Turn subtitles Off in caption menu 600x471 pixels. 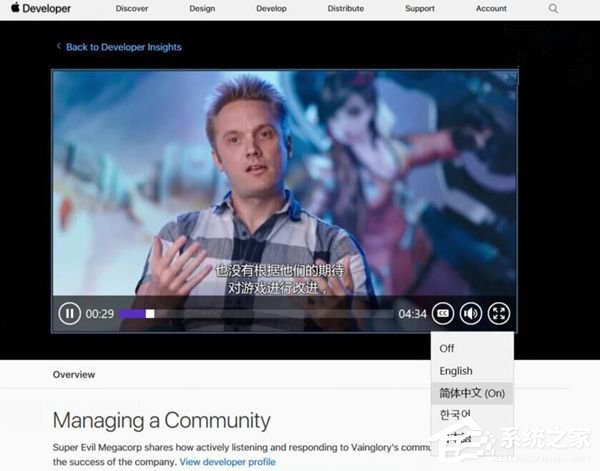coord(472,349)
